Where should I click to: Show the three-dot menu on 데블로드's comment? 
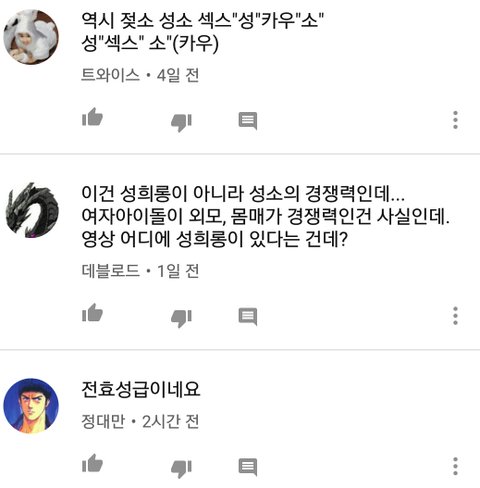pos(455,315)
